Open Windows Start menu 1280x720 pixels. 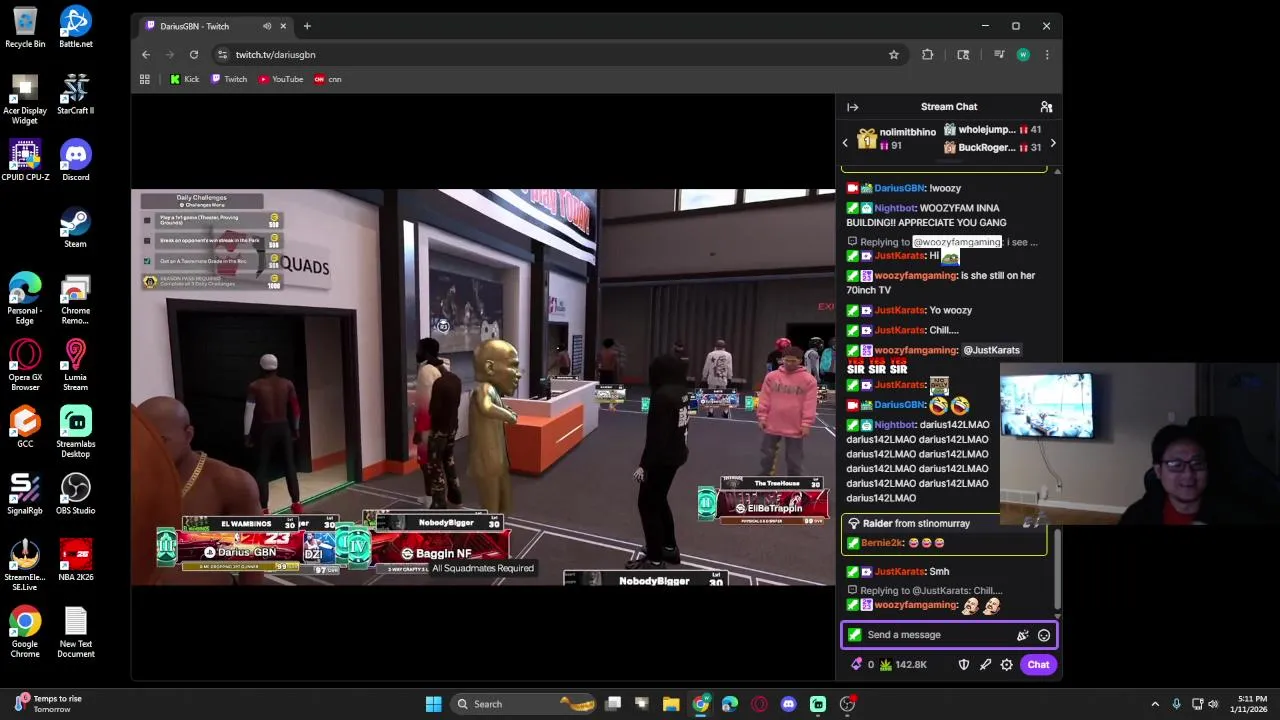(x=434, y=704)
